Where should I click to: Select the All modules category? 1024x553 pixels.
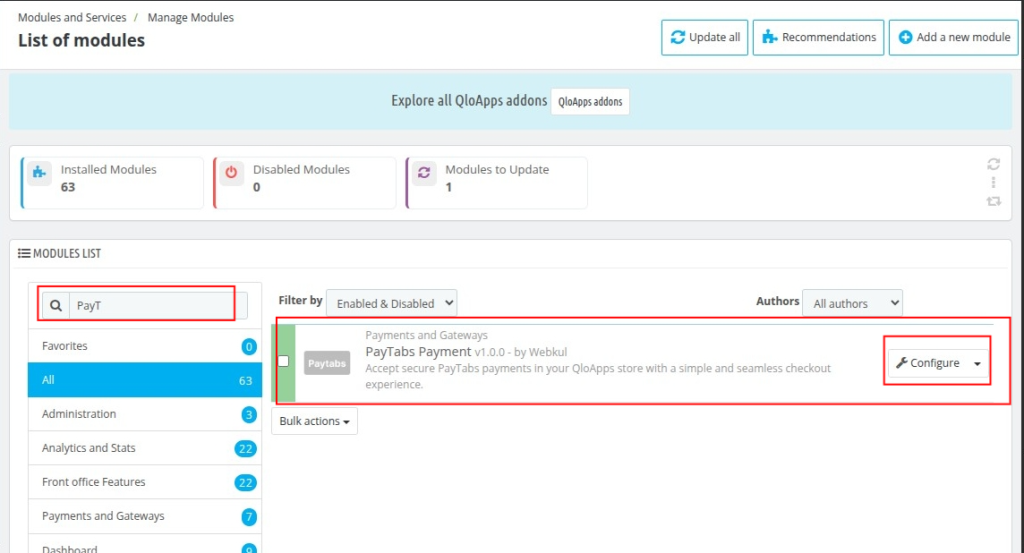pyautogui.click(x=145, y=380)
